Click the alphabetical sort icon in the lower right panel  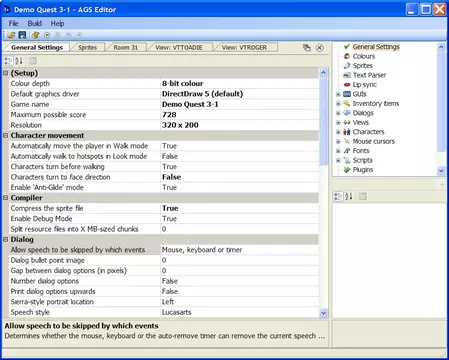coord(348,197)
